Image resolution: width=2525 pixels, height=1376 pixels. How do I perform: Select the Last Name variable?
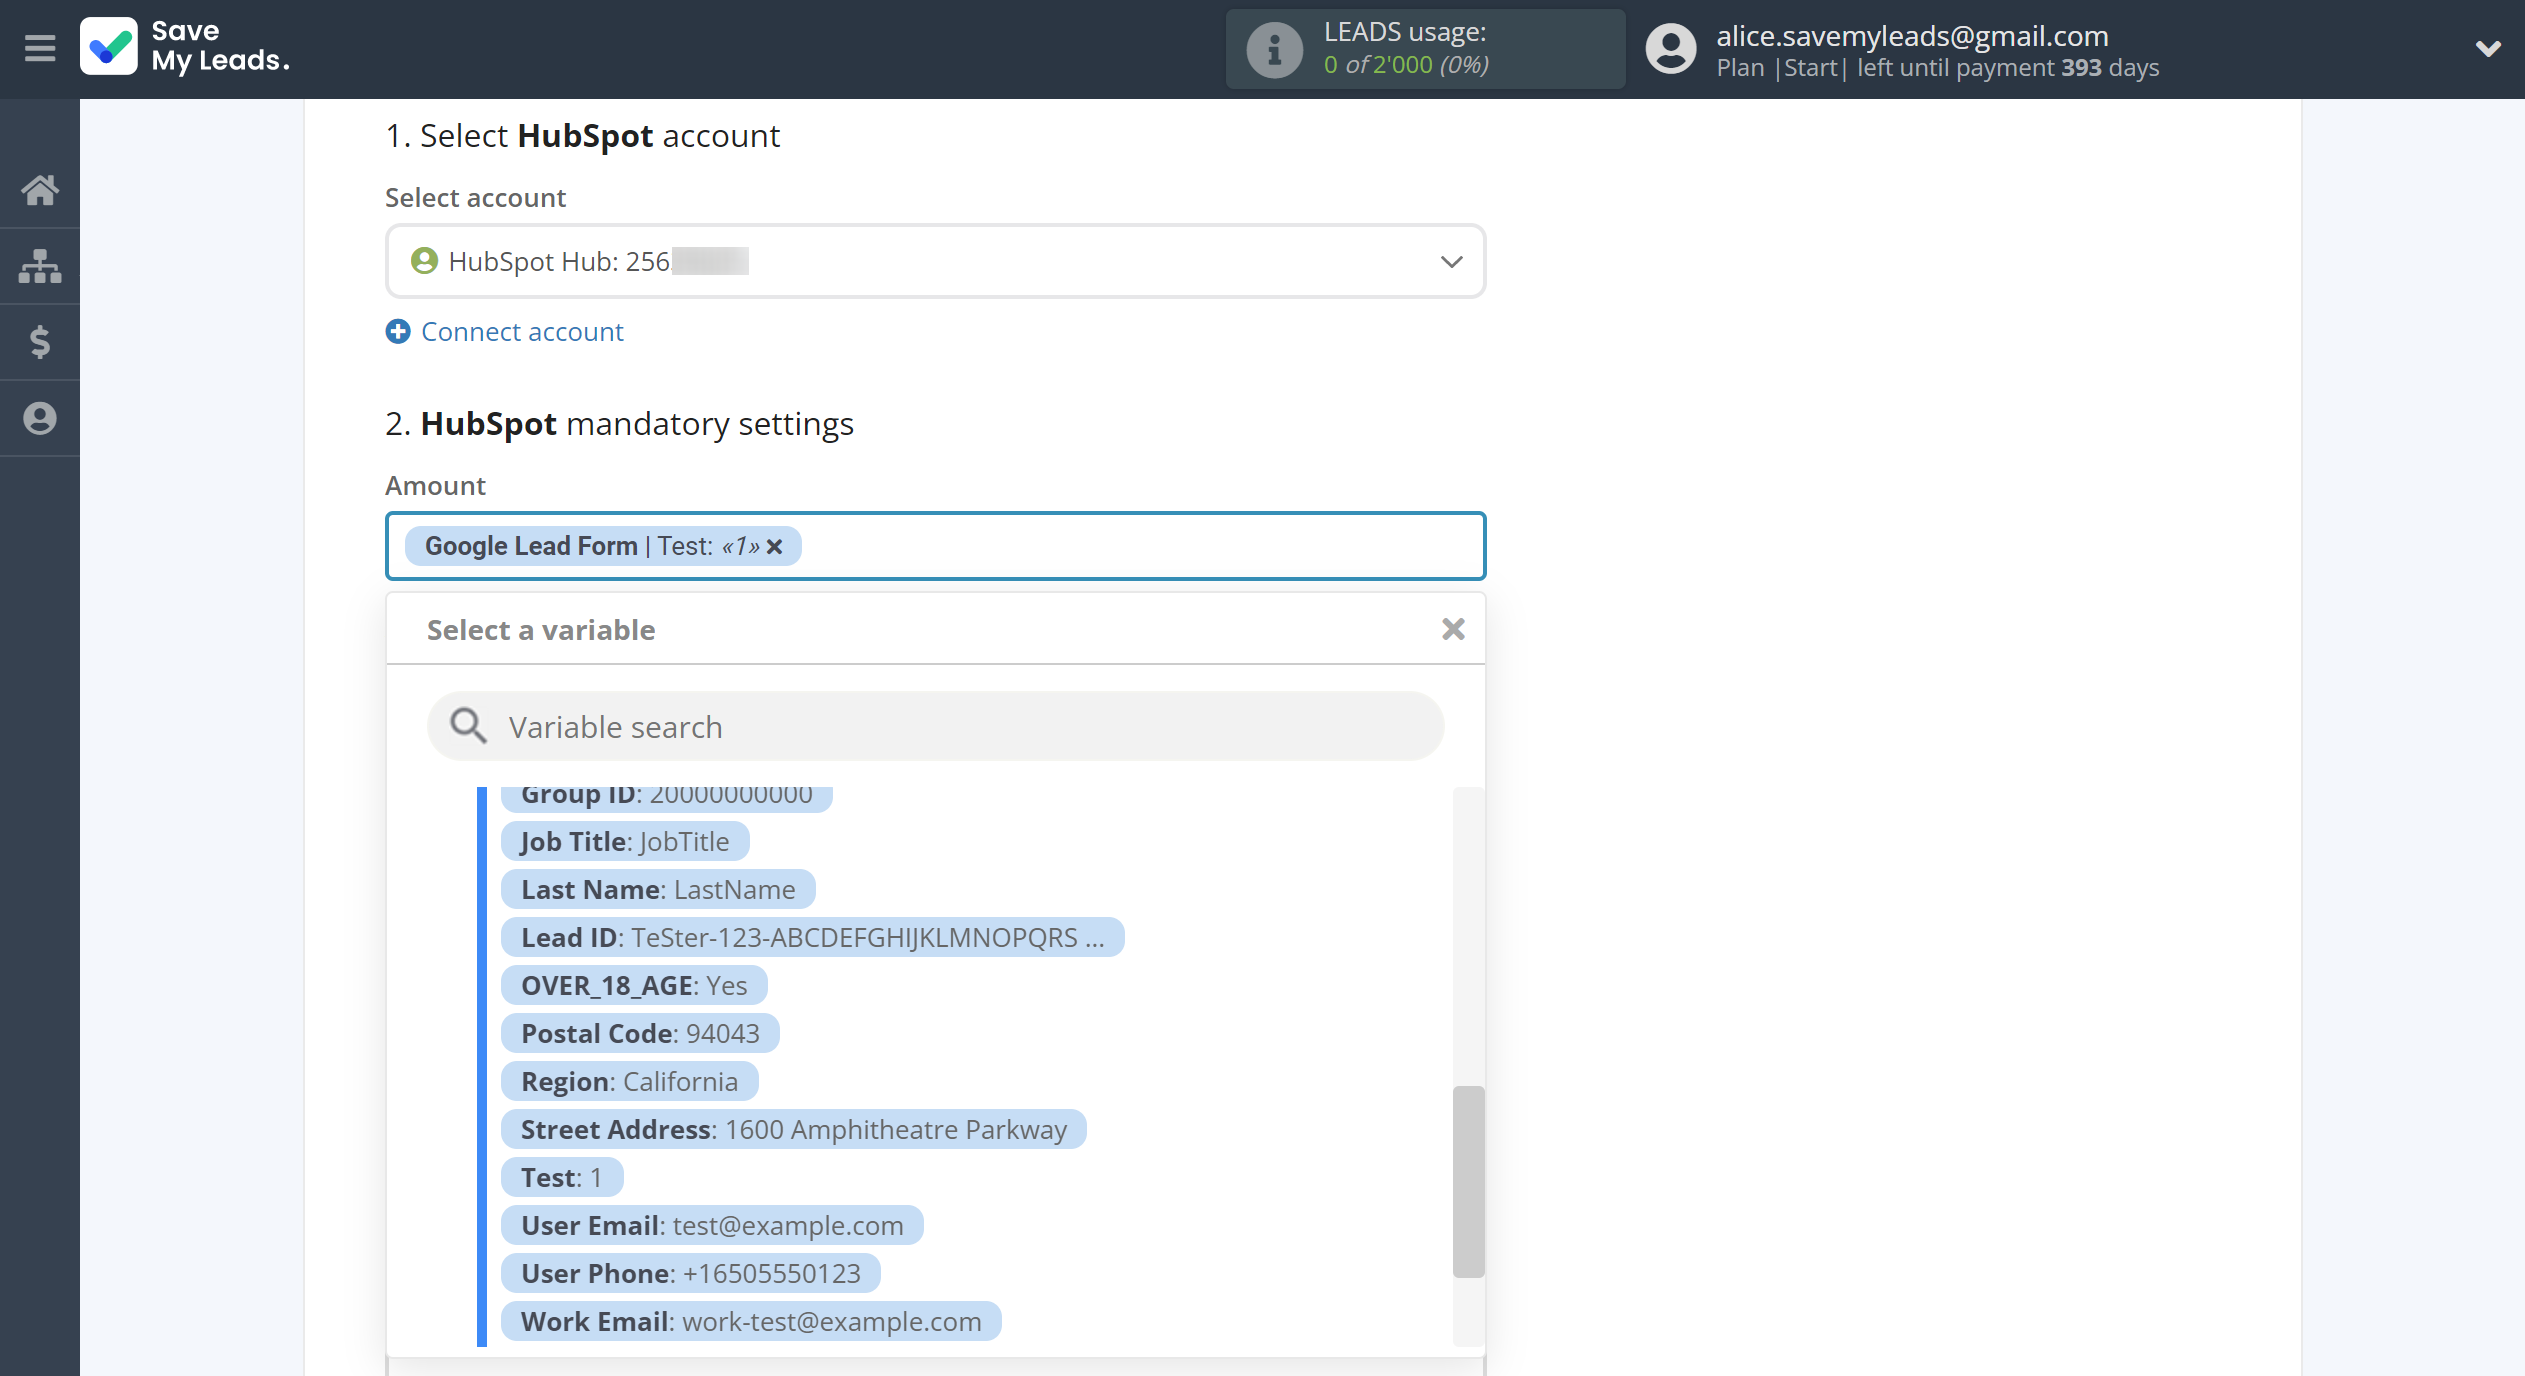click(x=658, y=889)
